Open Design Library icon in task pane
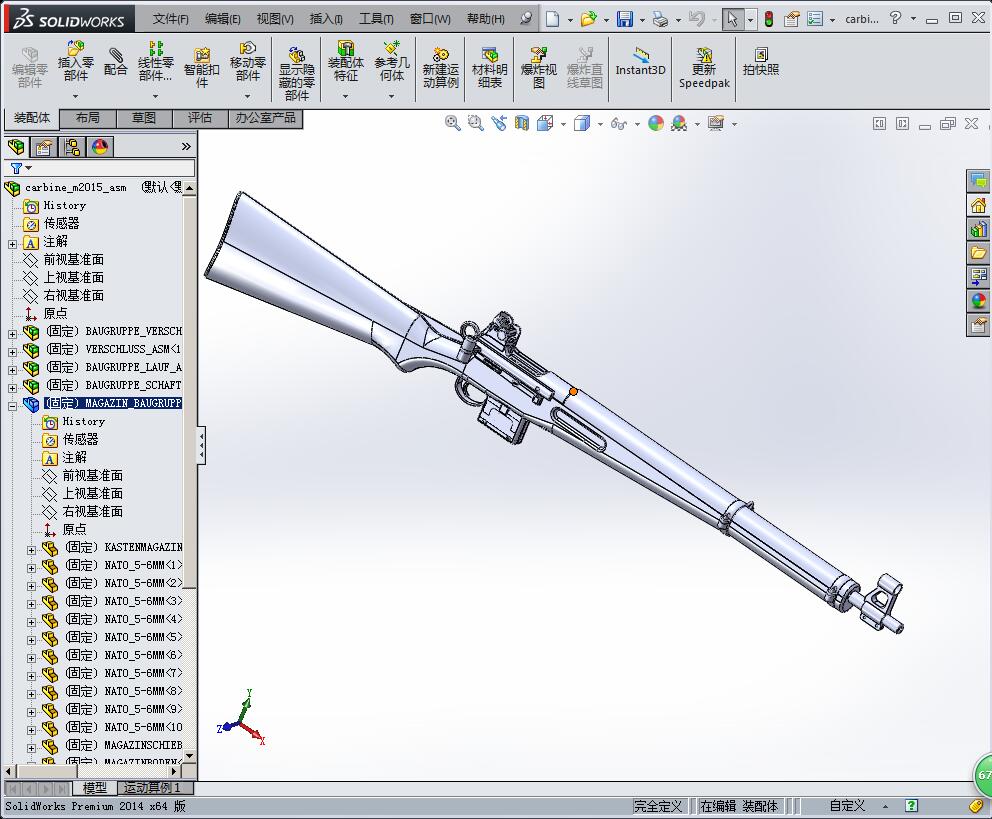The image size is (992, 819). [x=979, y=230]
